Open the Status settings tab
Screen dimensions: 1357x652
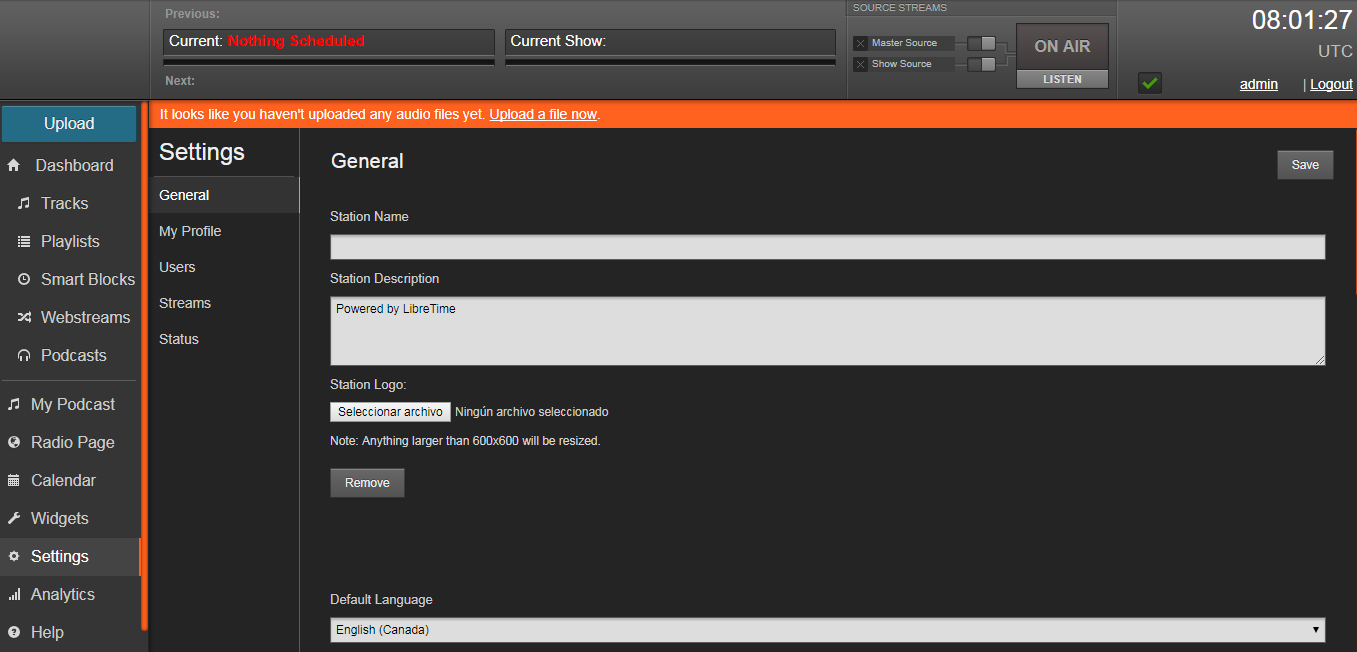224,339
